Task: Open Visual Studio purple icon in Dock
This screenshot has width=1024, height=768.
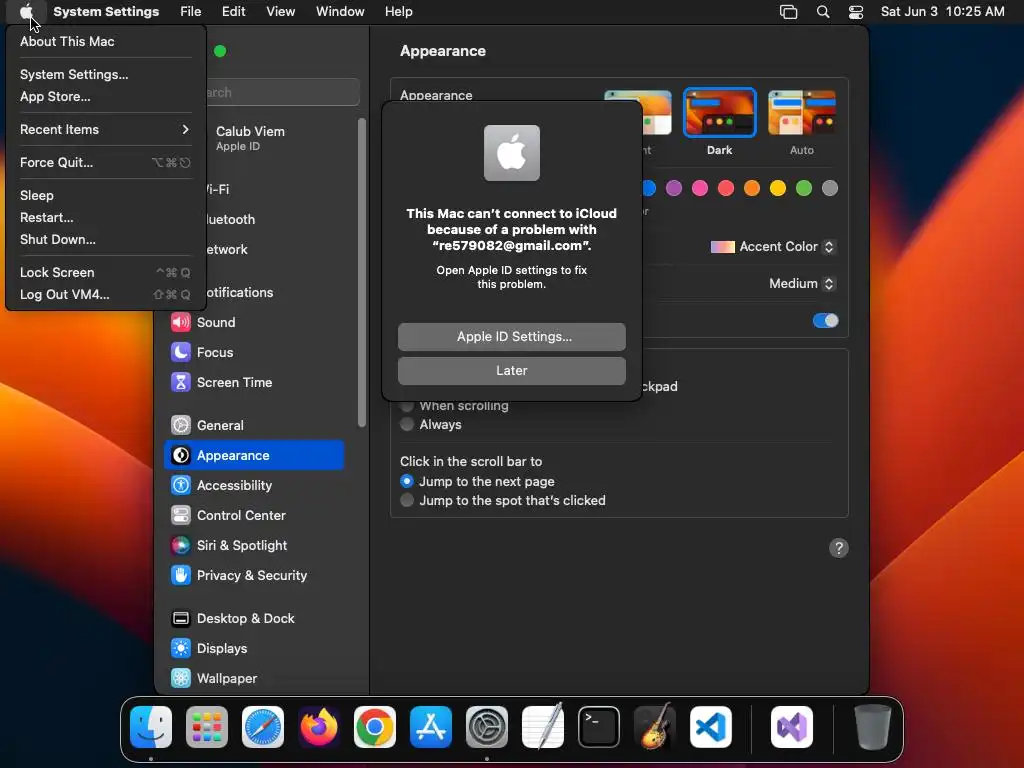Action: pyautogui.click(x=792, y=727)
